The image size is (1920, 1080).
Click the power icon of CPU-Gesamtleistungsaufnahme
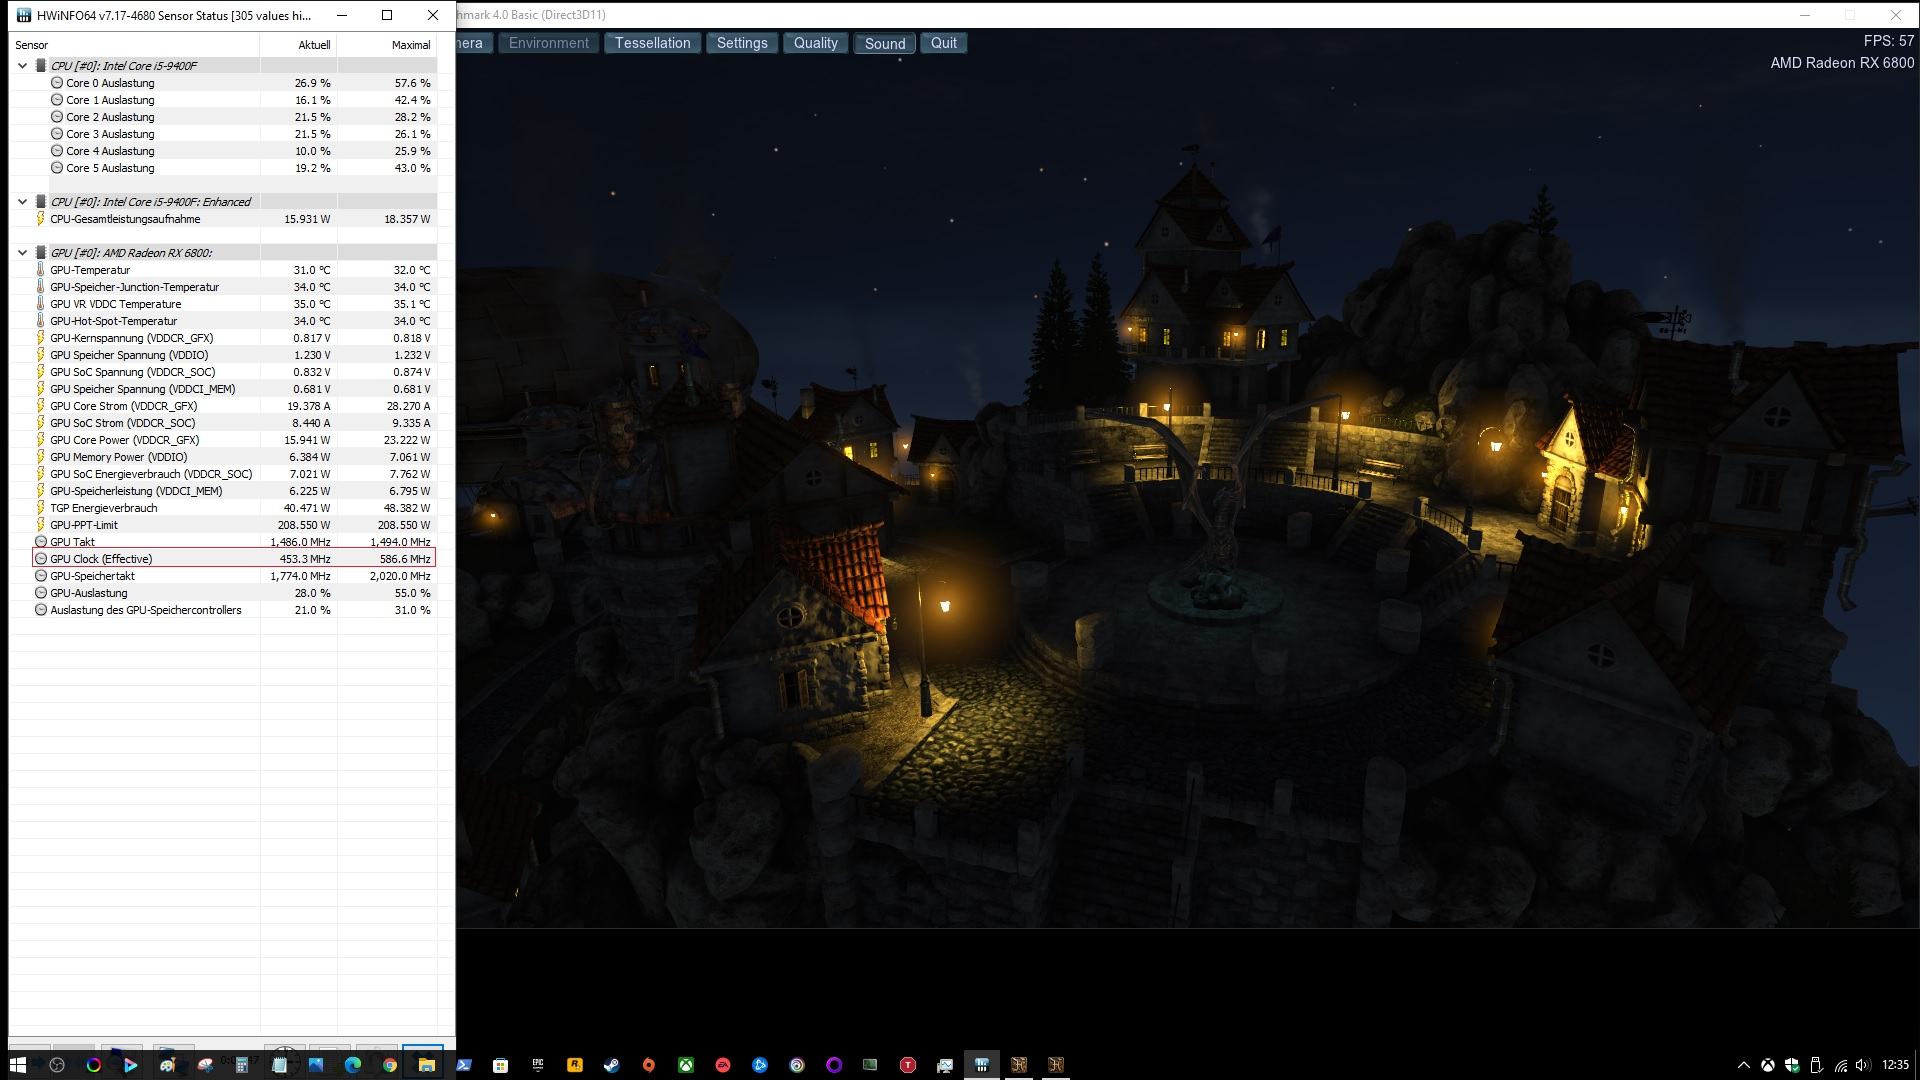[40, 219]
